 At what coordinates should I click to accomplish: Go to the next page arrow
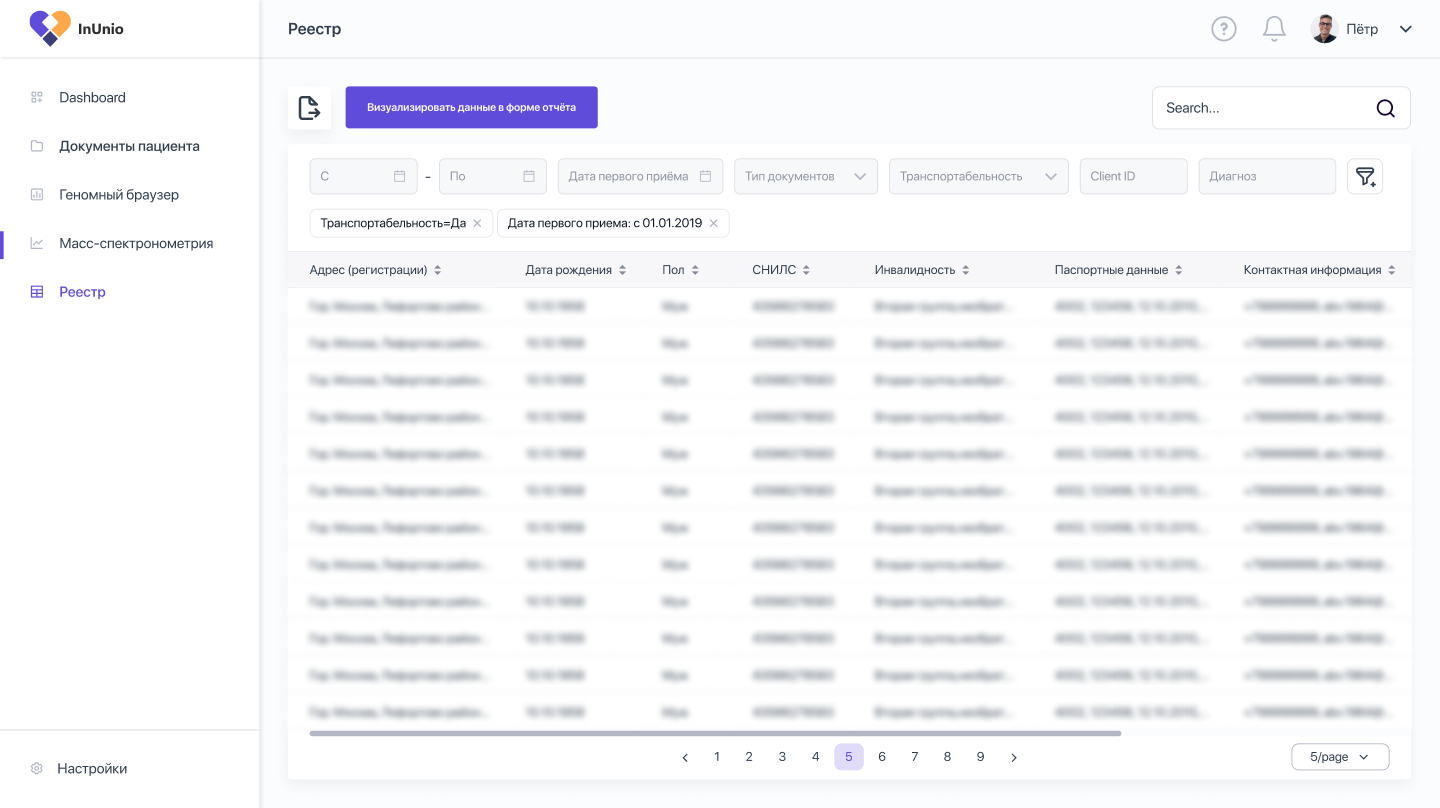click(1014, 757)
